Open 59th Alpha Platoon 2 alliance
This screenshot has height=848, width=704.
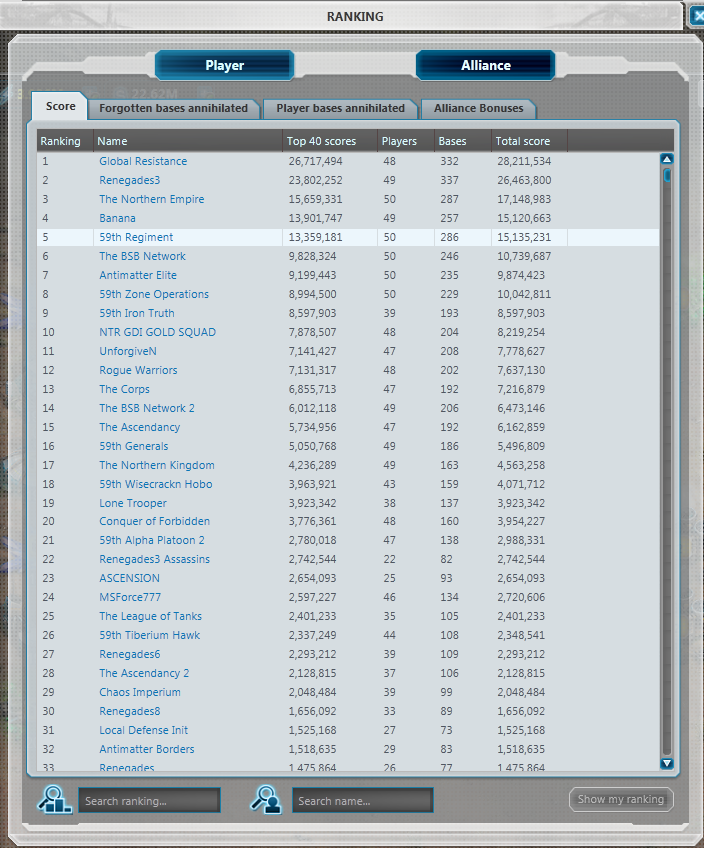pos(152,540)
